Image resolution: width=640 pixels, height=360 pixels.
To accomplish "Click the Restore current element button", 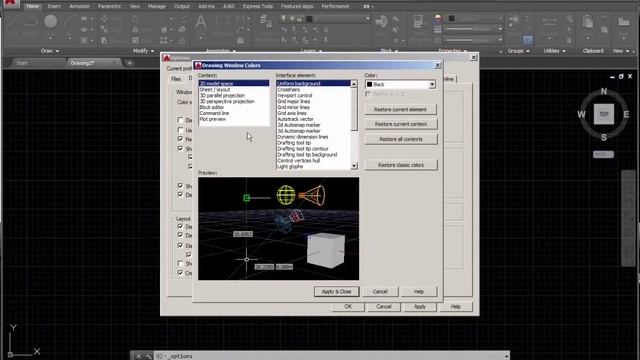I will [400, 109].
